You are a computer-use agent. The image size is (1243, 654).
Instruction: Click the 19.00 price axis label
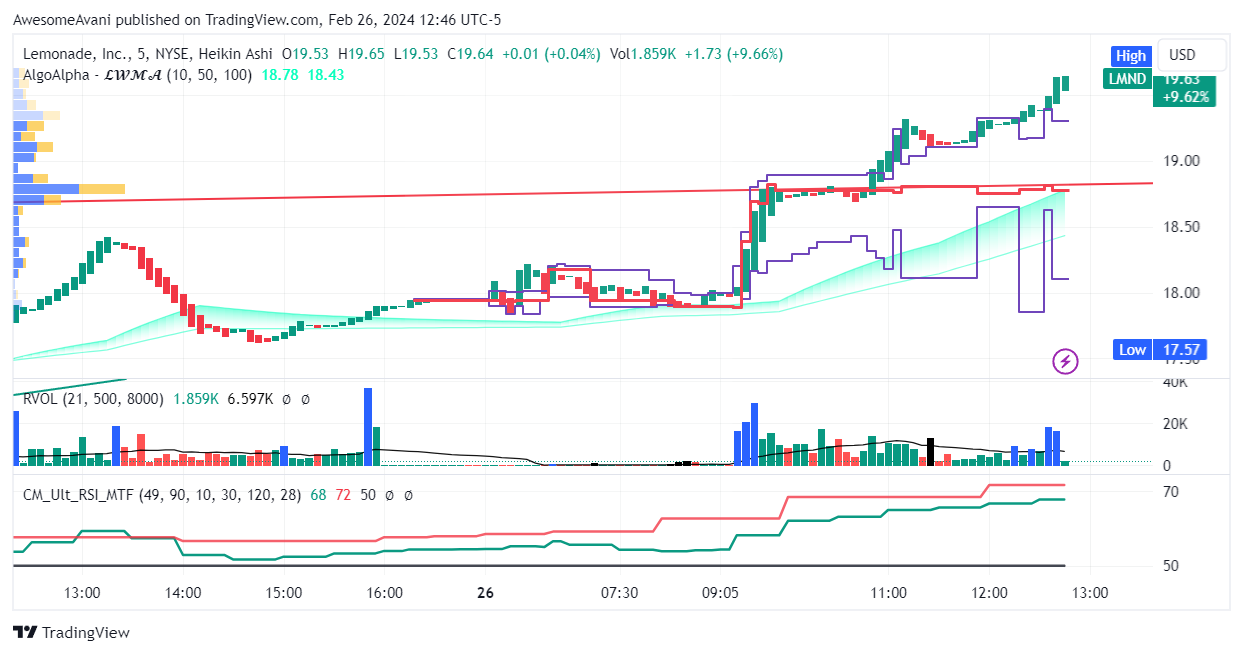point(1179,160)
